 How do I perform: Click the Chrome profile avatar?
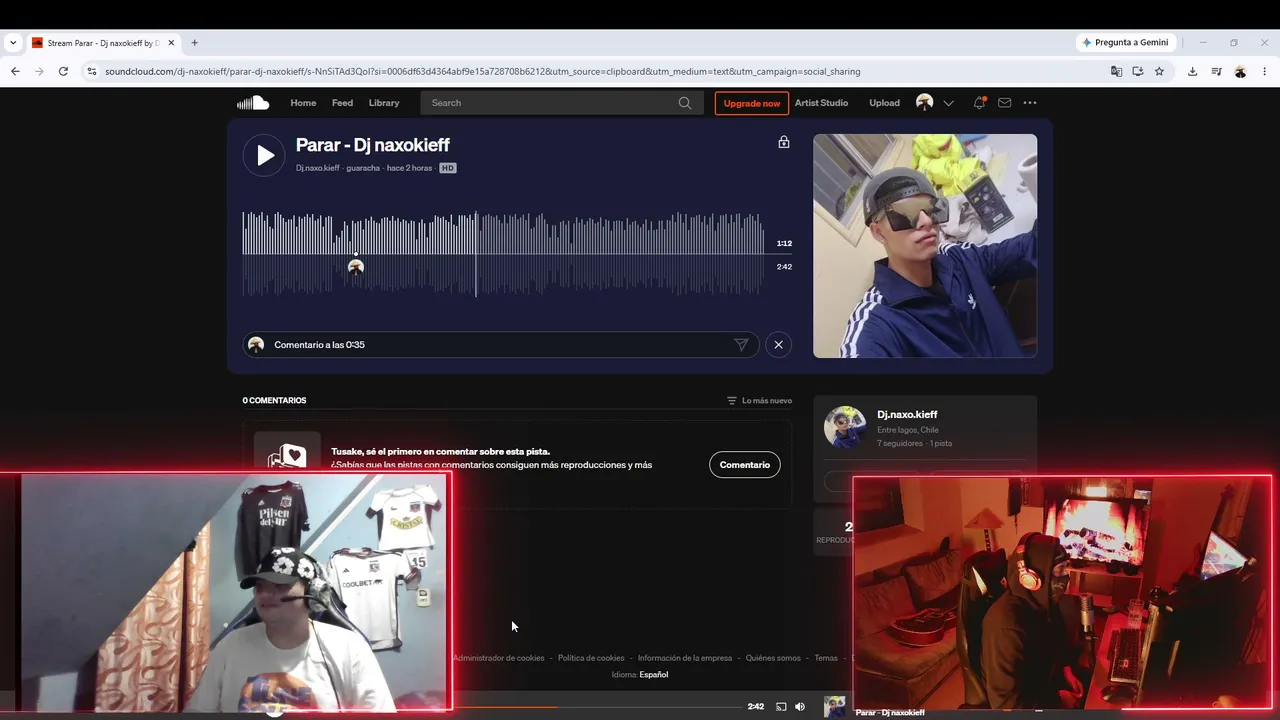click(1240, 71)
